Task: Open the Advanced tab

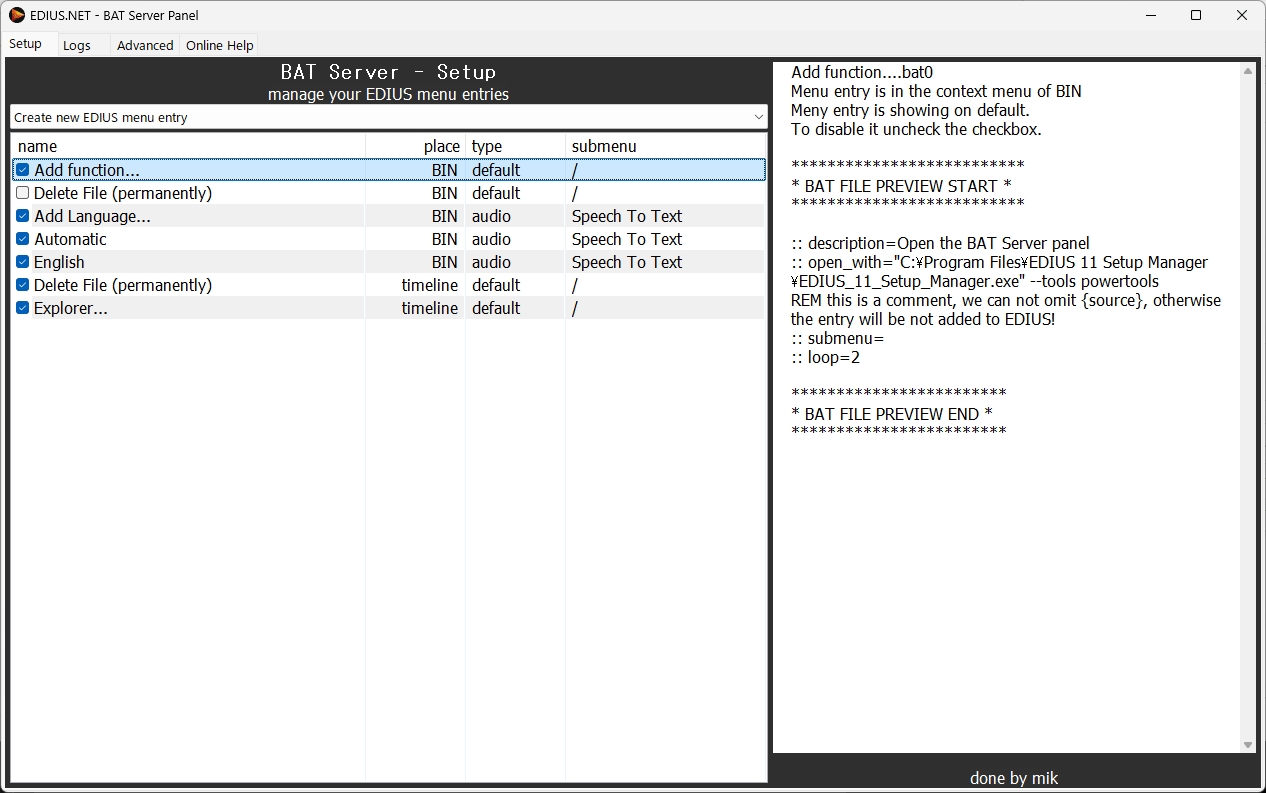Action: (145, 45)
